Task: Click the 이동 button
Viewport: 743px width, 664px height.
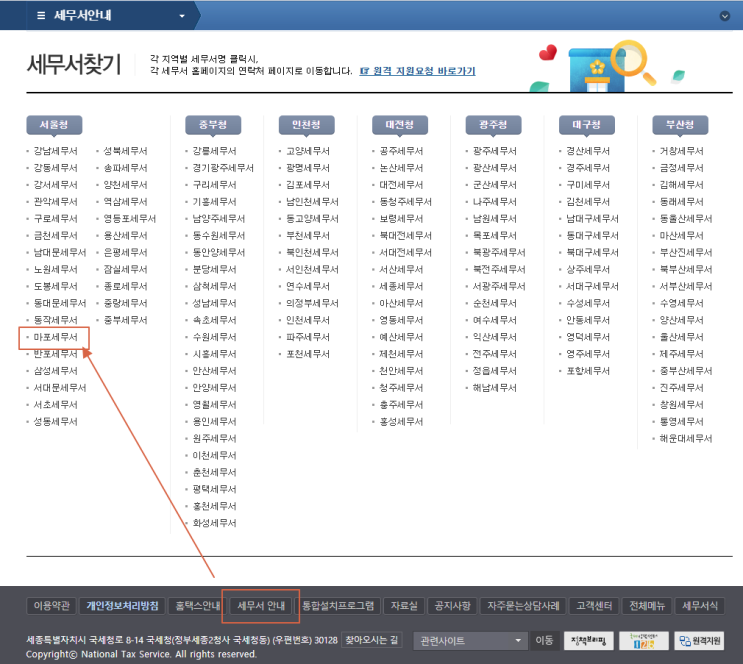Action: coord(544,641)
